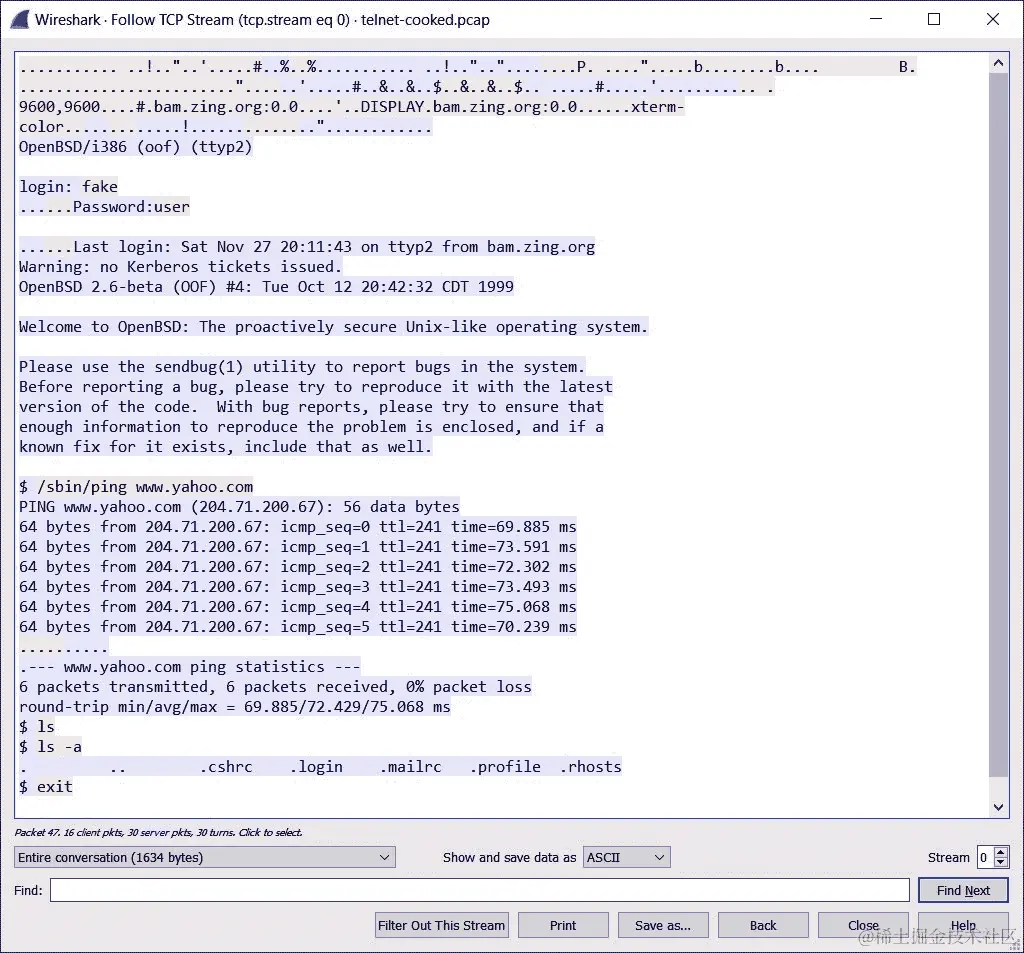Screen dimensions: 1024x953
Task: Click the 'OpenBSD/i386 (oof) (ttyp2)' line
Action: tap(135, 147)
